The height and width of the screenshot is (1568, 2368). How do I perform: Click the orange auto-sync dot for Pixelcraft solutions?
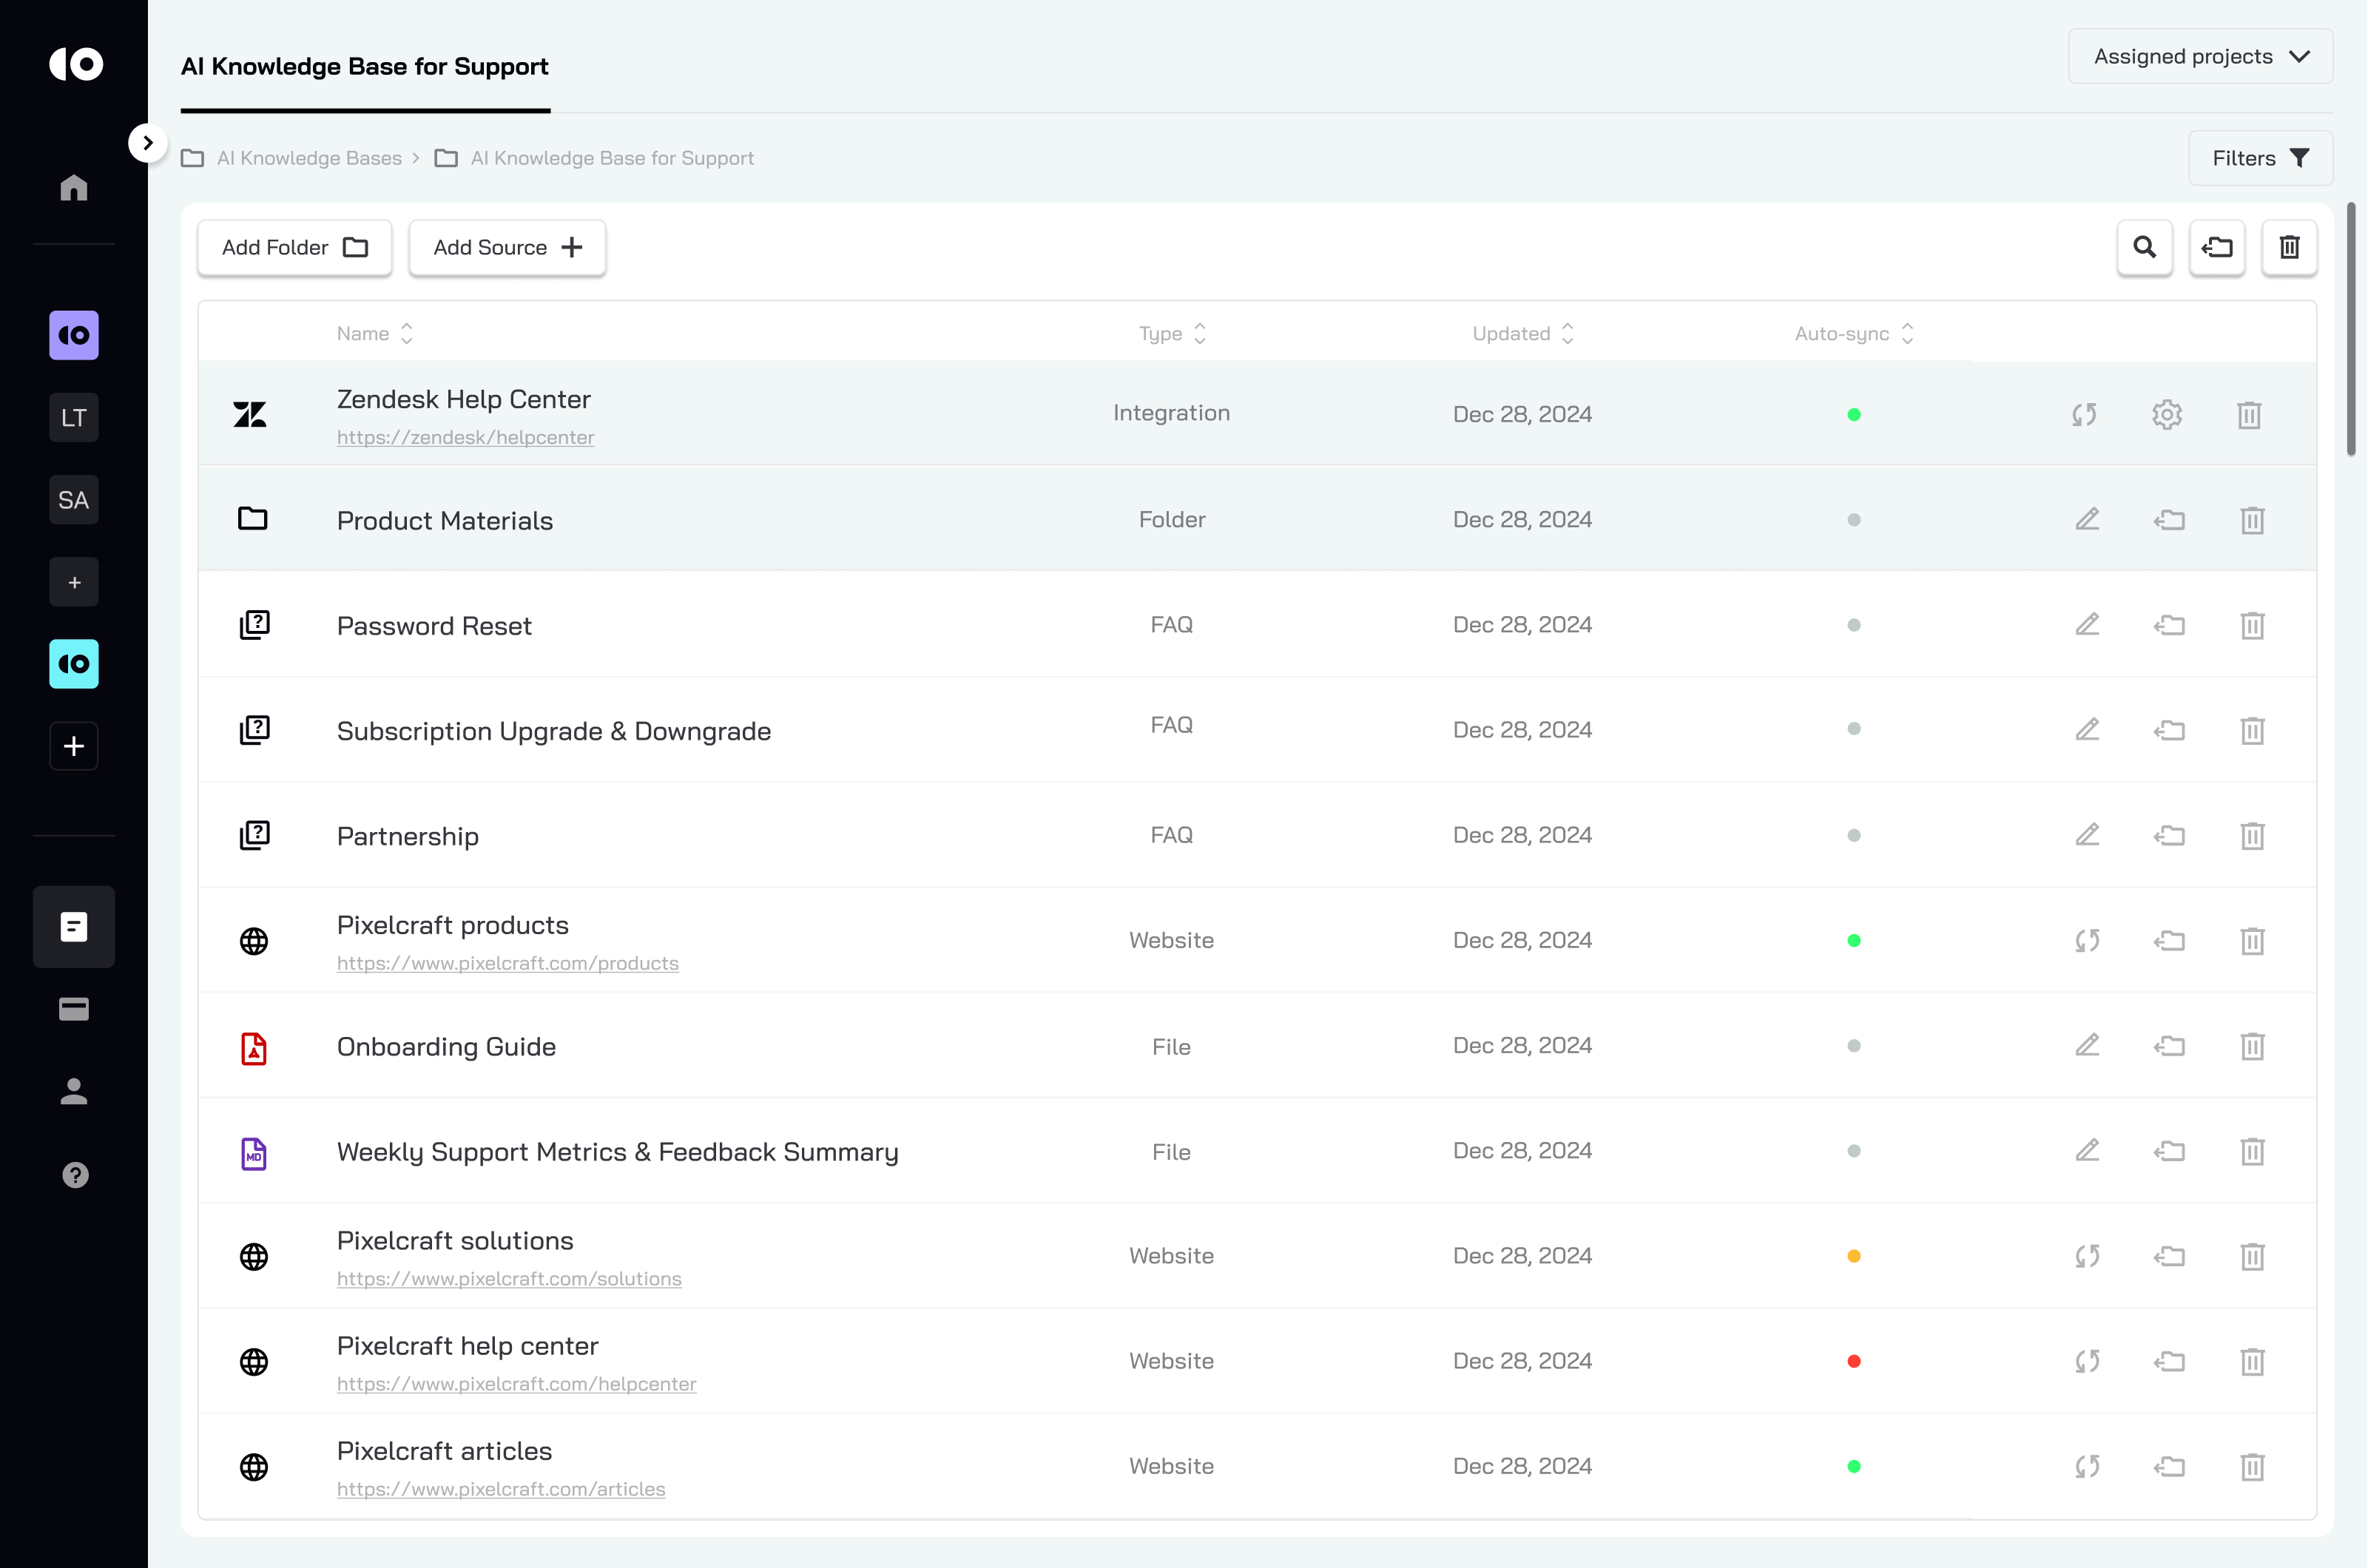pos(1853,1256)
